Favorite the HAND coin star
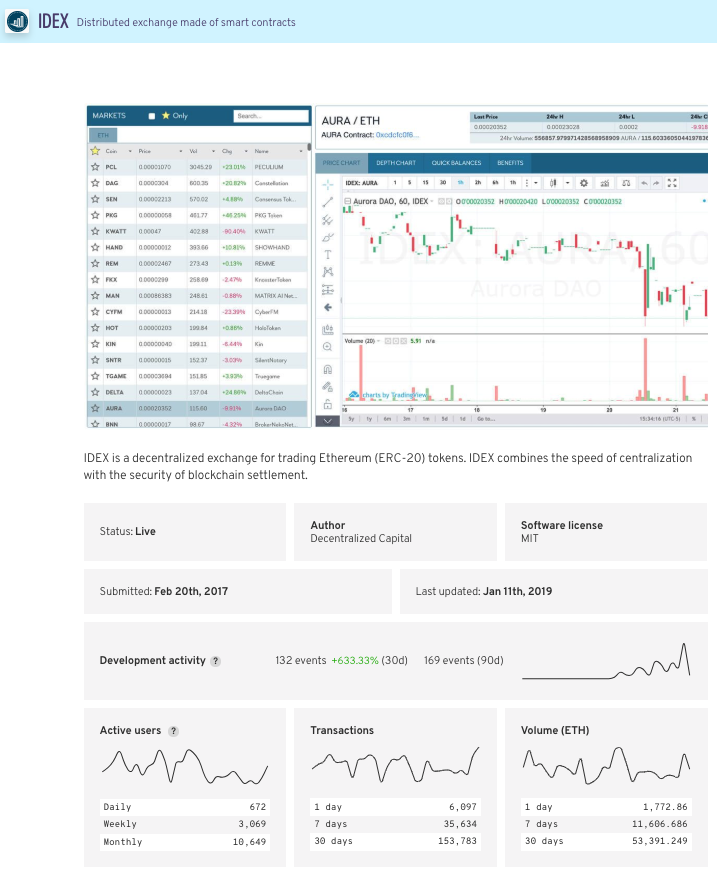 pyautogui.click(x=95, y=247)
